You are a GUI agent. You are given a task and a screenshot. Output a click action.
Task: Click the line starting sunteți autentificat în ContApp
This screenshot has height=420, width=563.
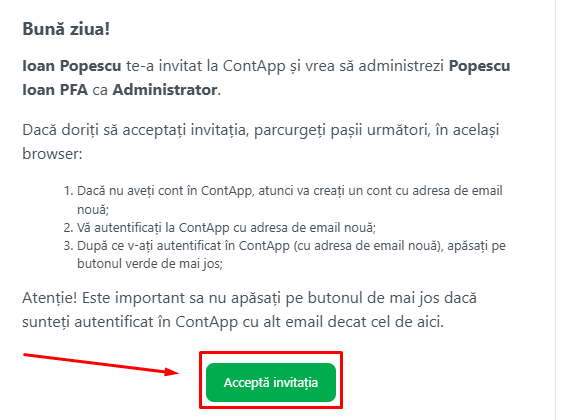[233, 322]
